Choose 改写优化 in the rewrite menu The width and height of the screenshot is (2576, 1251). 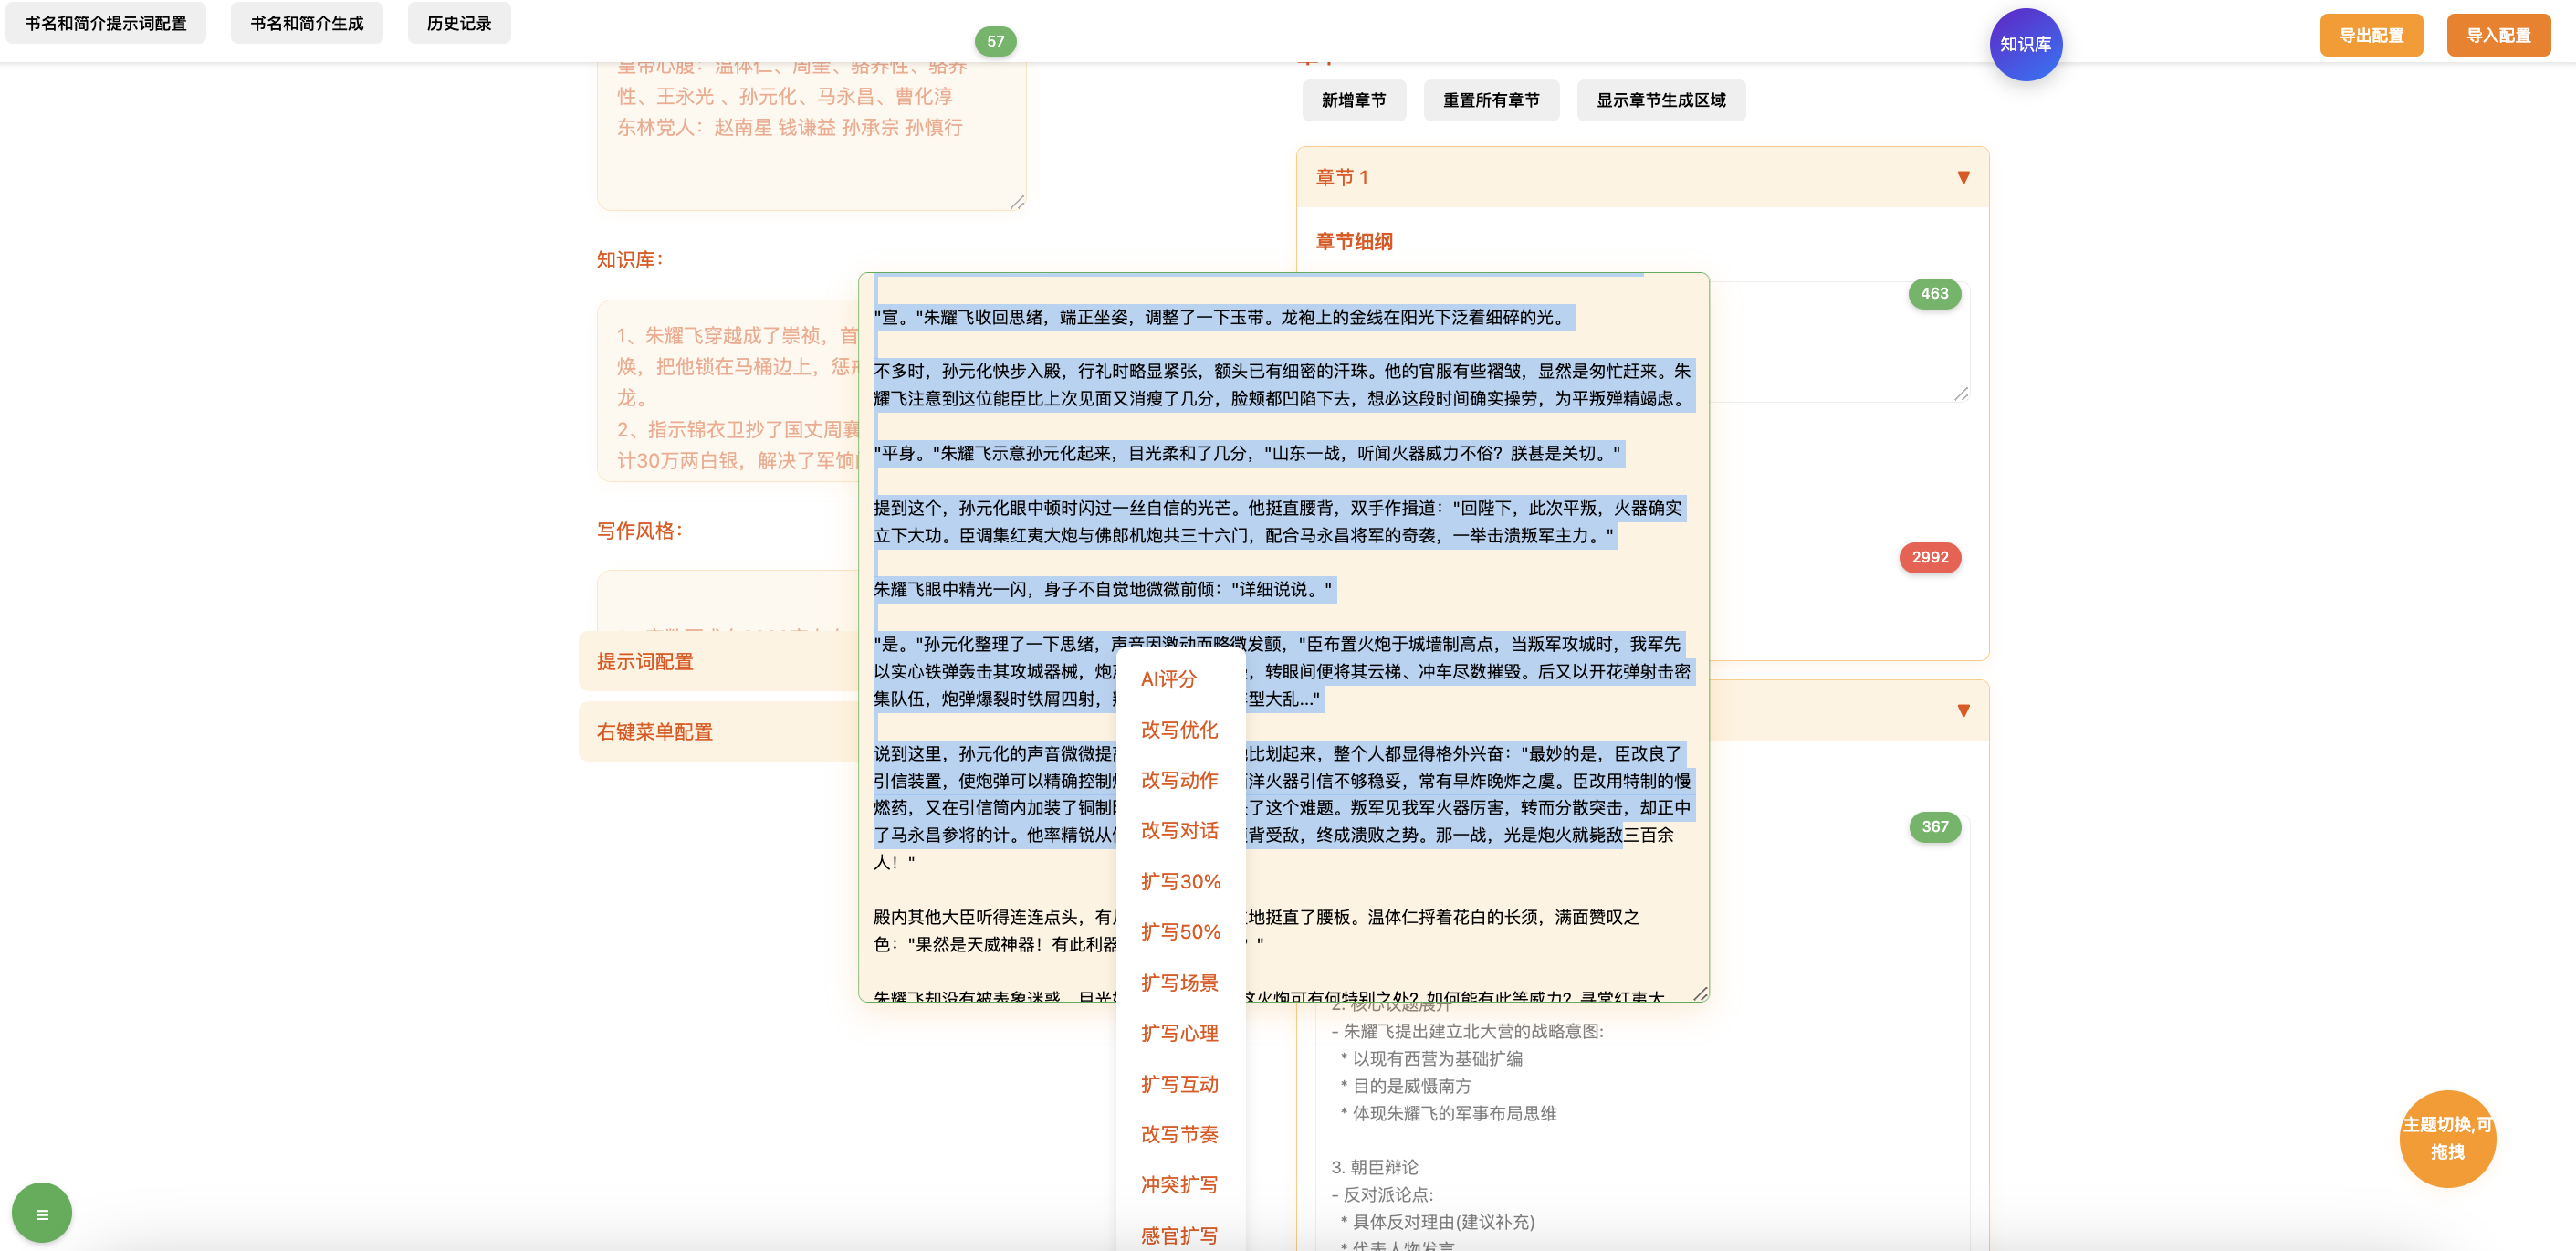1179,730
